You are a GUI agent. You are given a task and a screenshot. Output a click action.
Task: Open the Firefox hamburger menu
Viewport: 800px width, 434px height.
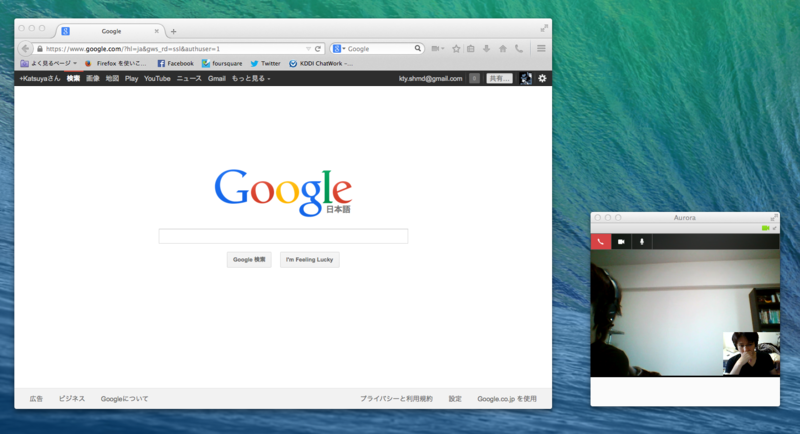pyautogui.click(x=541, y=48)
